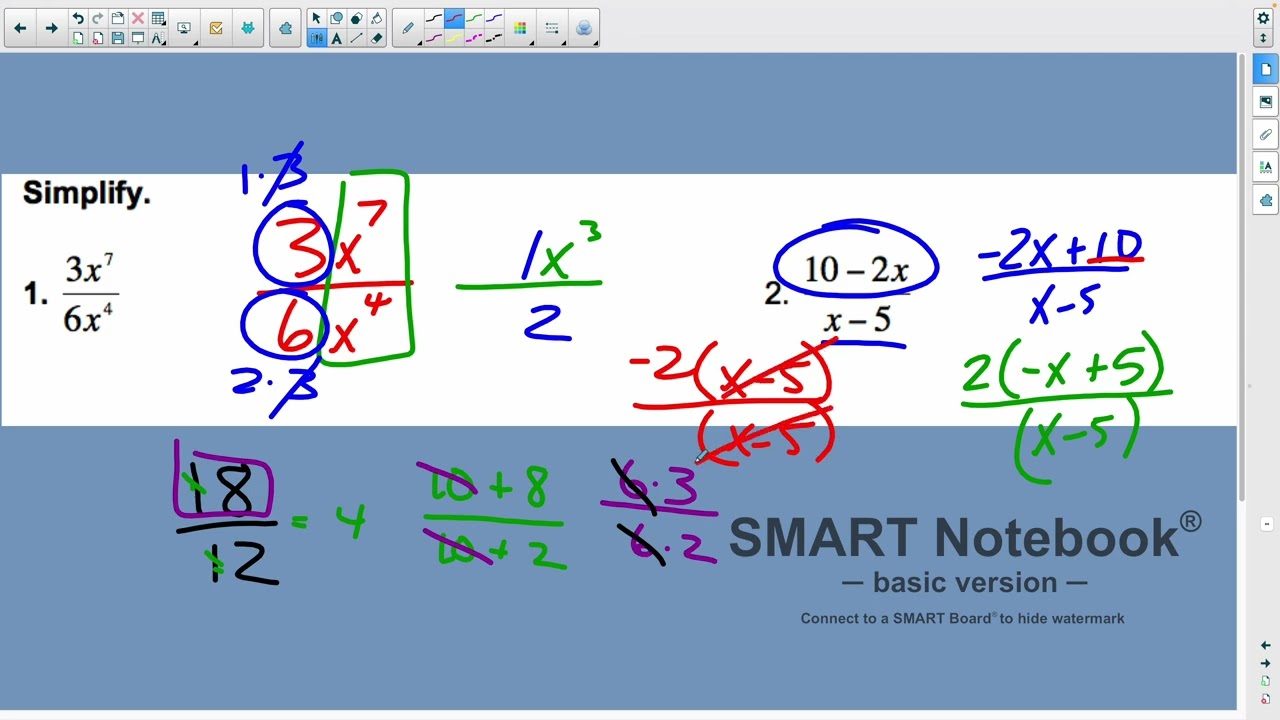
Task: Open the transparency settings dropdown
Action: point(584,28)
